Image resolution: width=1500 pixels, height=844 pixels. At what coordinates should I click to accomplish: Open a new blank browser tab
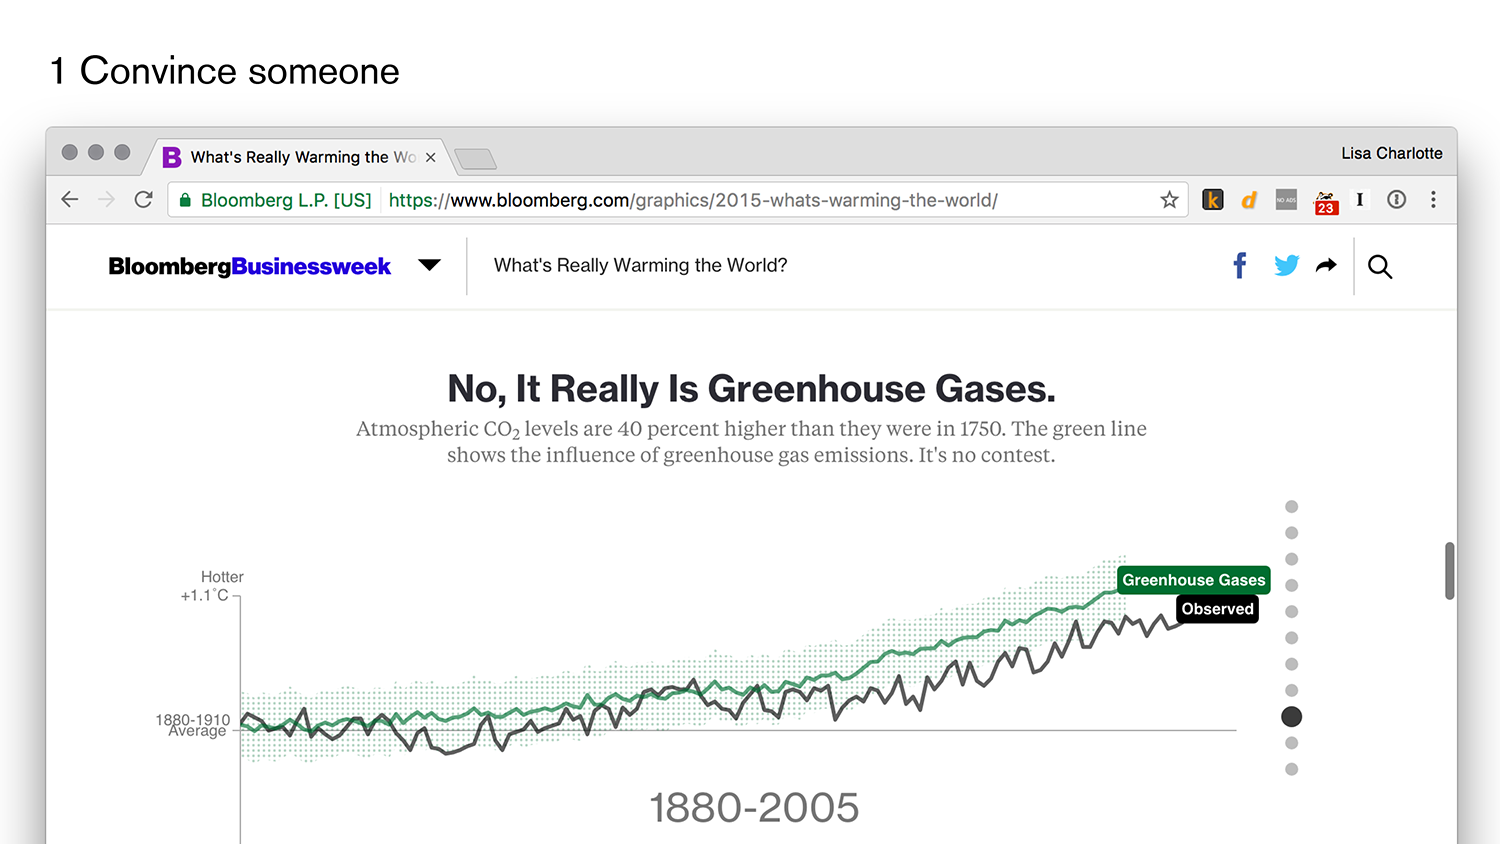[x=476, y=158]
